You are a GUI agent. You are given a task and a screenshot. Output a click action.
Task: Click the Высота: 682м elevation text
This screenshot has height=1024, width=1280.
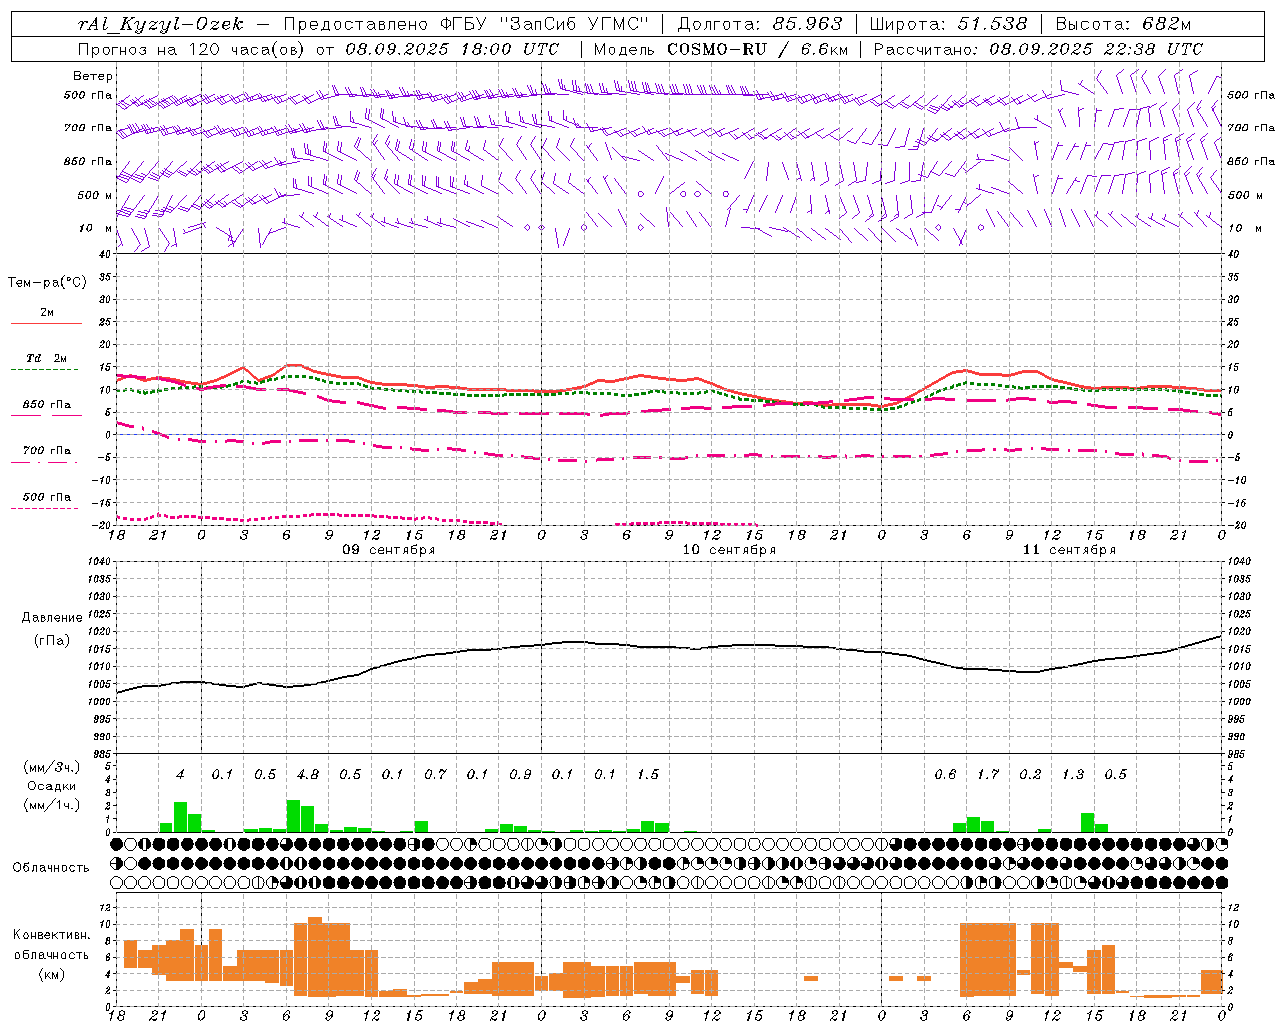(1124, 24)
